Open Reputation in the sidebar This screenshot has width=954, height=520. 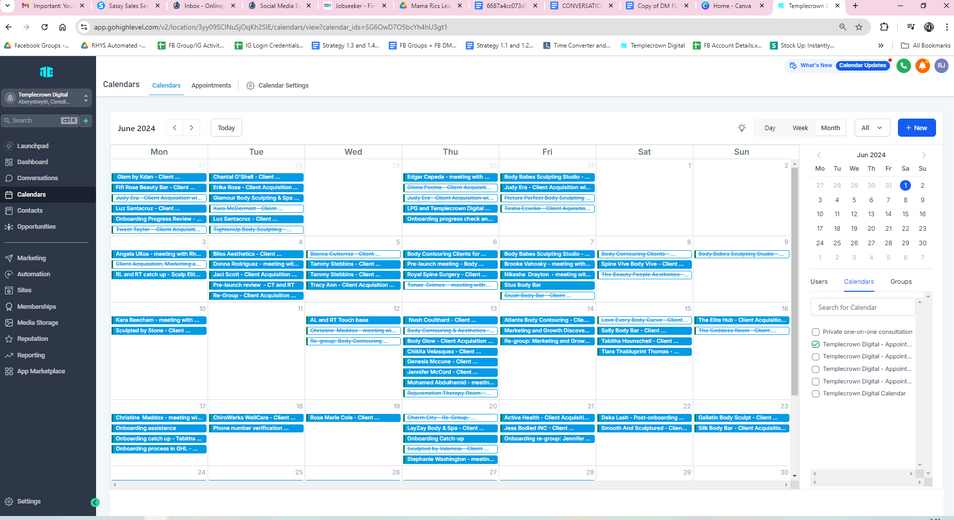(32, 339)
